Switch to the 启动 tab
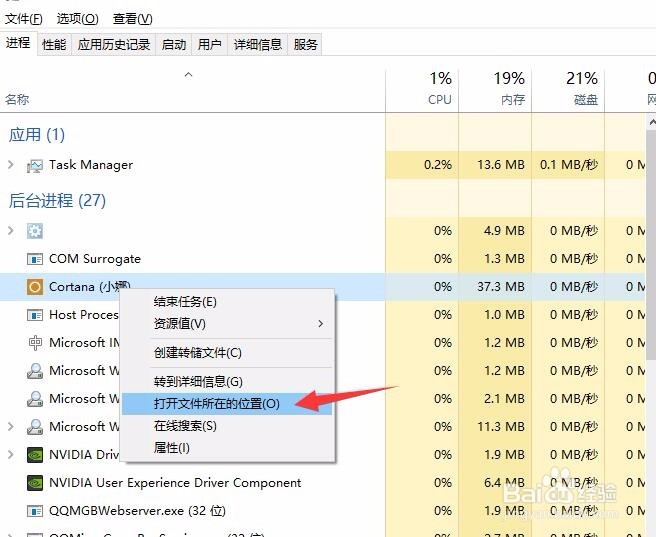 tap(174, 44)
